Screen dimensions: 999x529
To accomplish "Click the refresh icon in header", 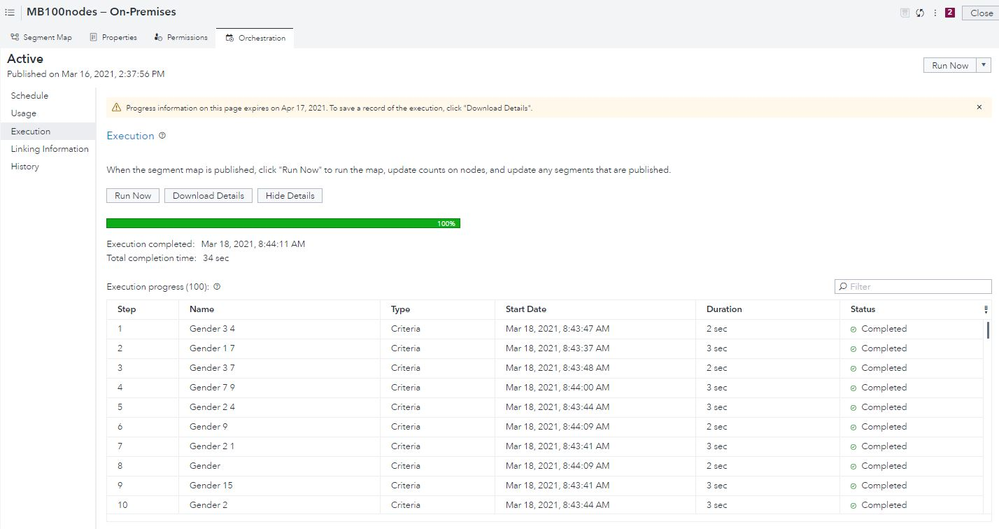I will pyautogui.click(x=919, y=13).
